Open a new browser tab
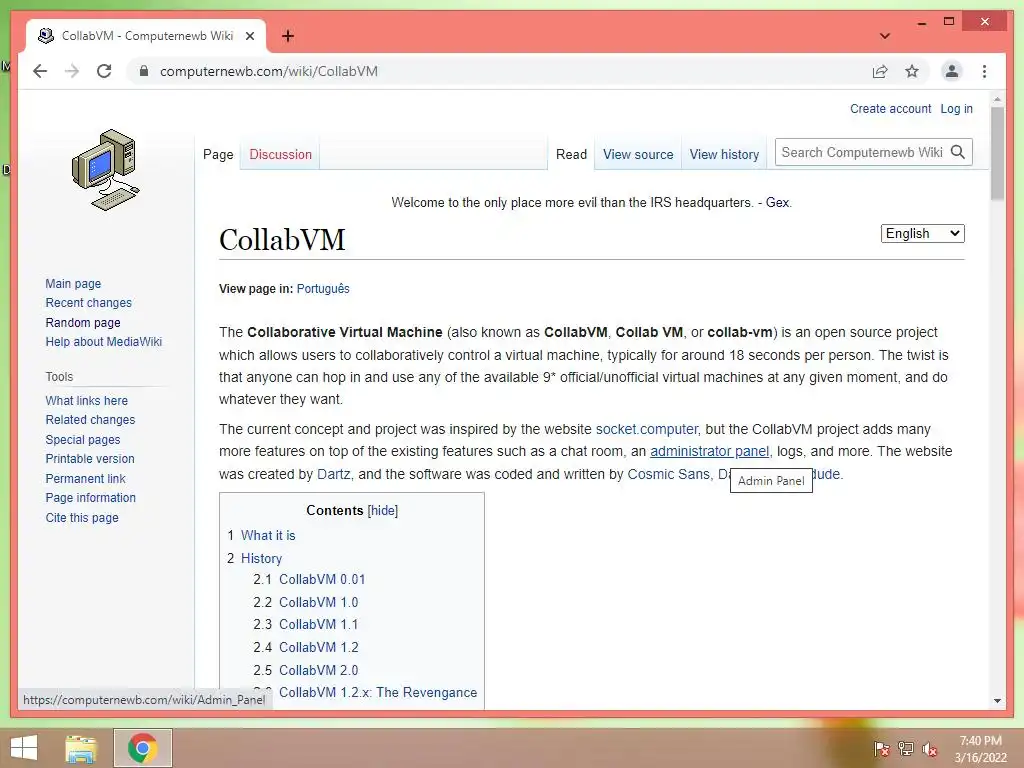 pyautogui.click(x=287, y=36)
